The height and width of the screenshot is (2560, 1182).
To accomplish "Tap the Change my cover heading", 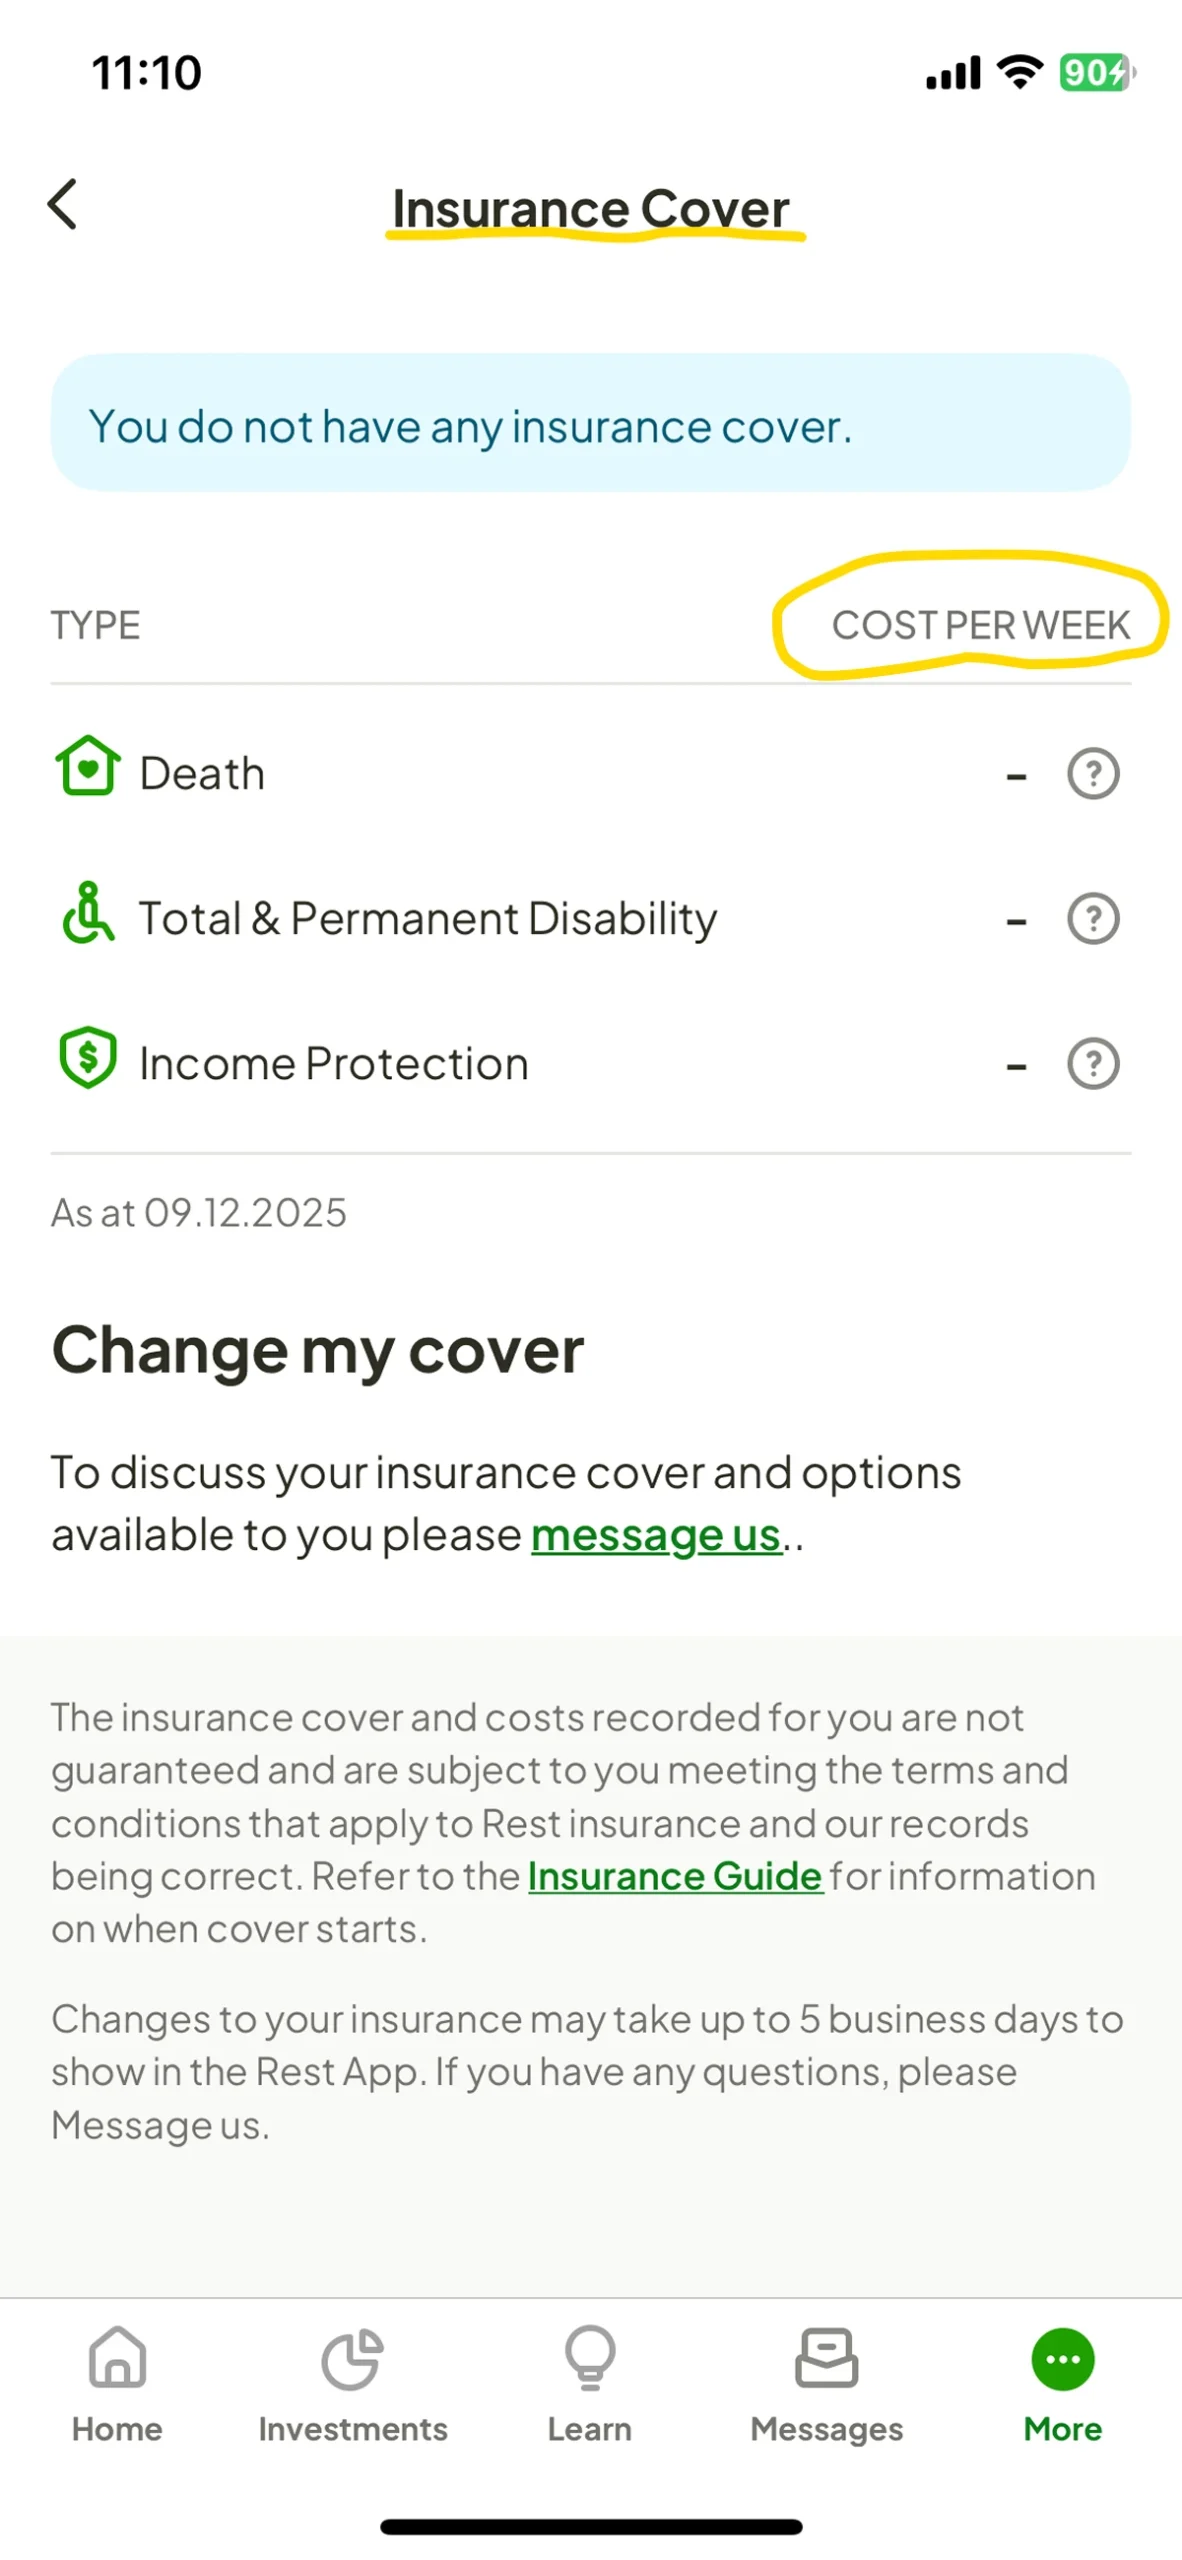I will click(318, 1350).
